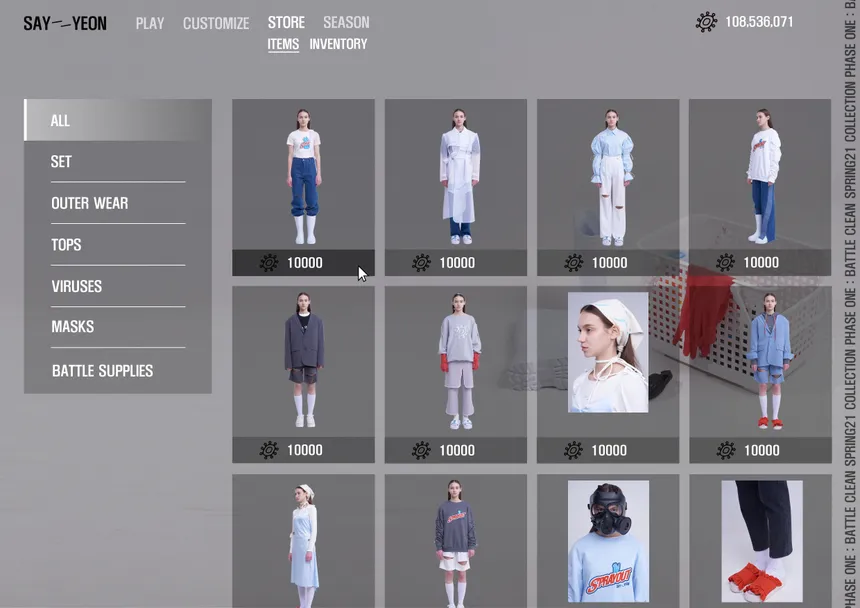Open the CUSTOMIZE menu
This screenshot has height=608, width=860.
(216, 24)
